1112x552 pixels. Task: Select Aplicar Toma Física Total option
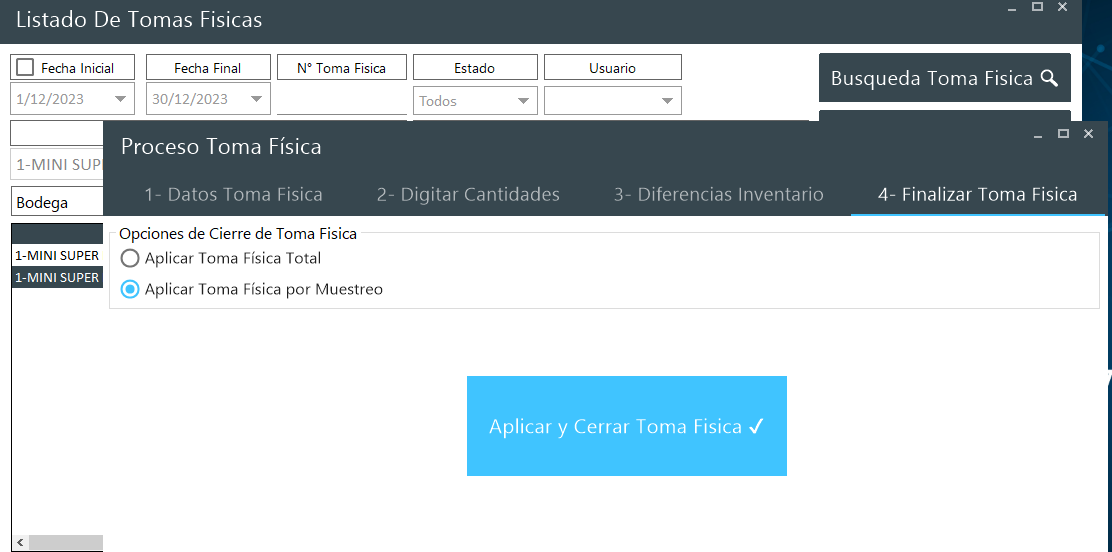point(130,258)
